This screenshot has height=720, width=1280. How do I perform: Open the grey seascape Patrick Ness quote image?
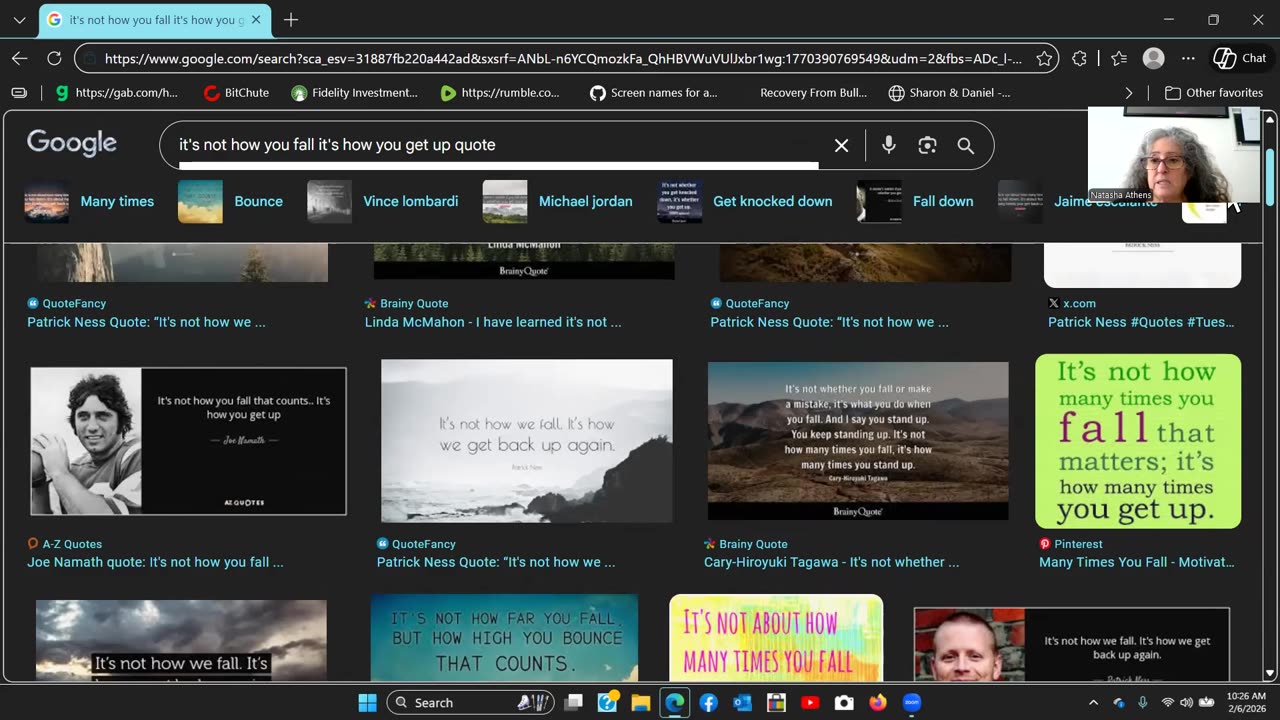[527, 441]
